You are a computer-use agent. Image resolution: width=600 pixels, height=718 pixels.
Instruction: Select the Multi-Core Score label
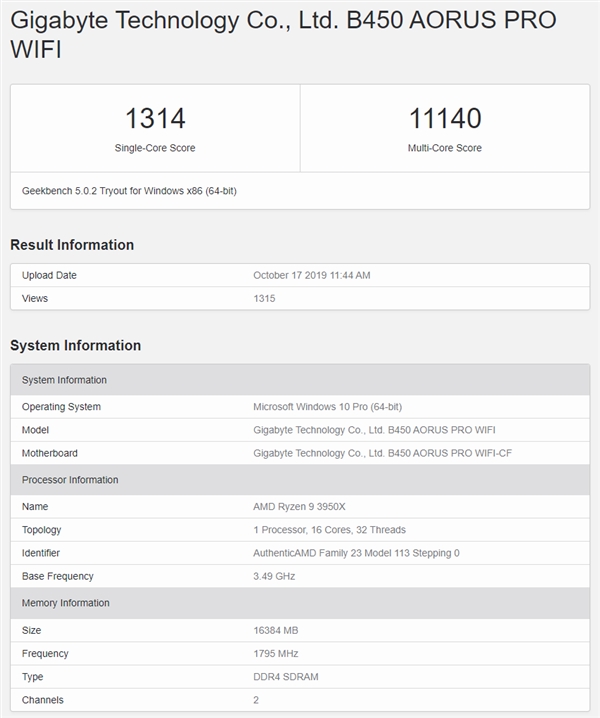(445, 148)
